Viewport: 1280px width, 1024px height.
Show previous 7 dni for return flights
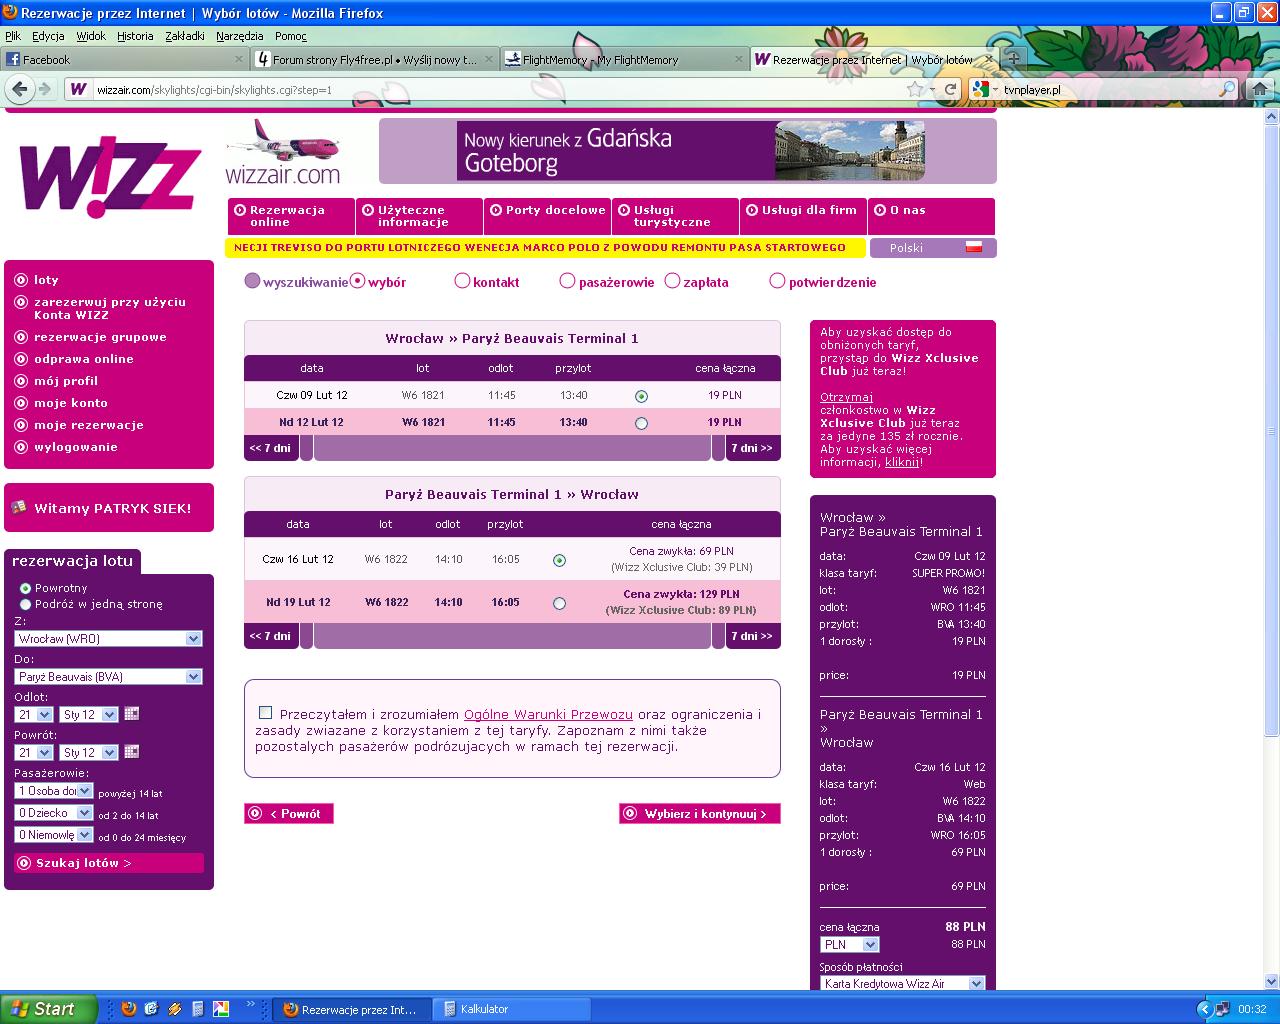270,636
